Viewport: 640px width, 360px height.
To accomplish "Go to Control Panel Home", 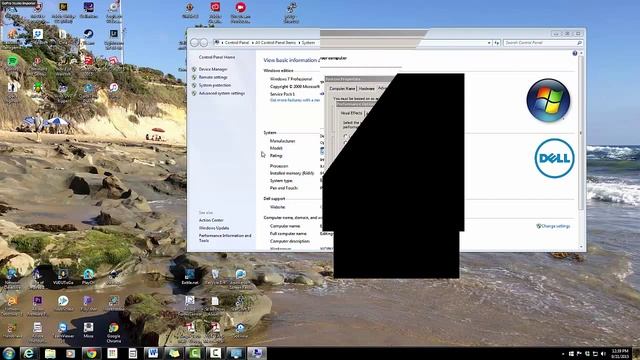I will click(x=217, y=57).
